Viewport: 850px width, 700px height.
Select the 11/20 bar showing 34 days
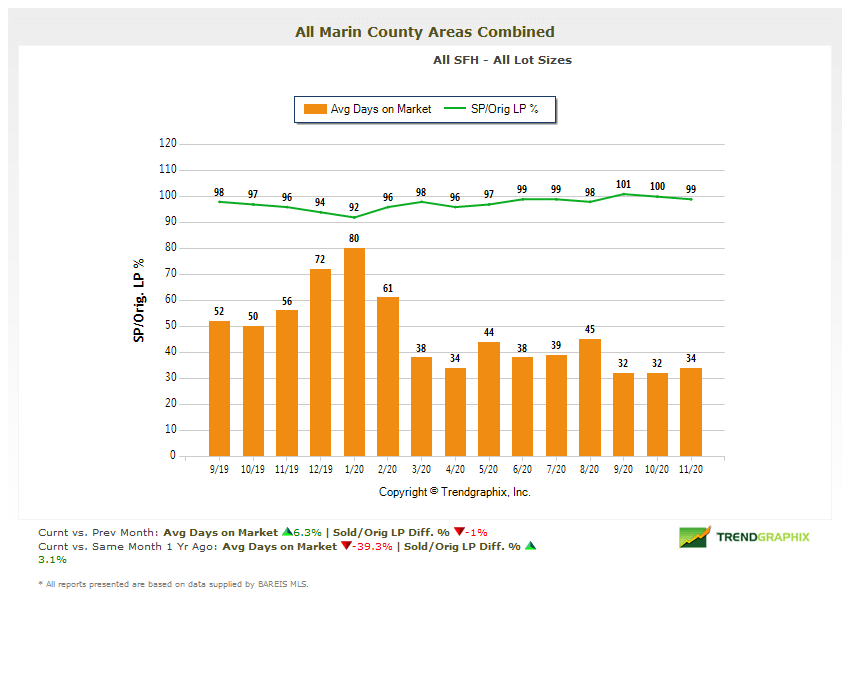click(691, 412)
